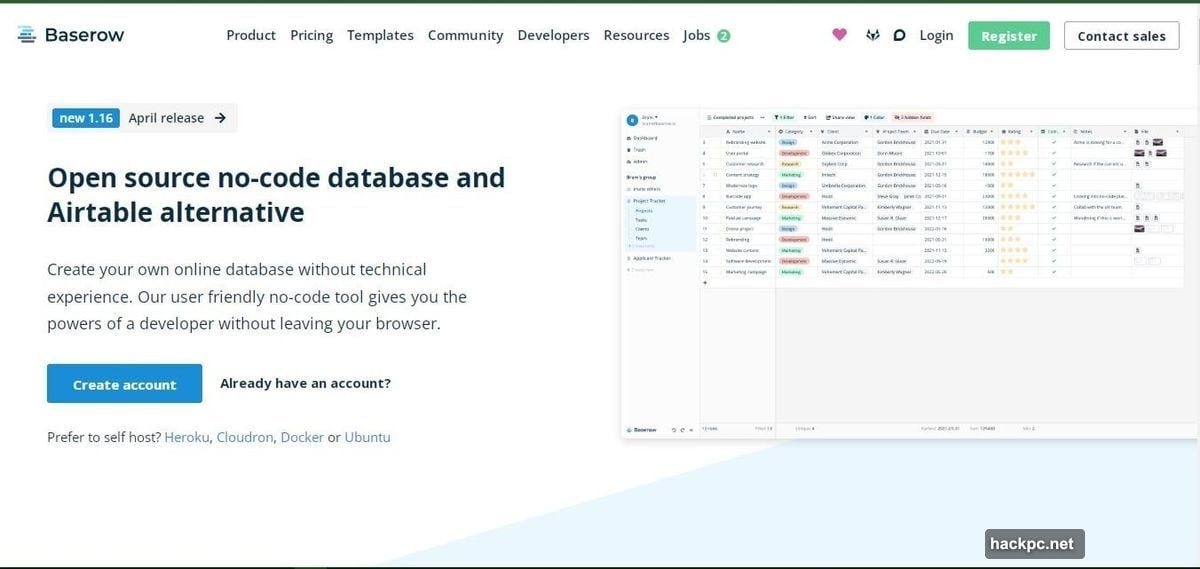Expand the Community menu
Image resolution: width=1200 pixels, height=569 pixels.
click(465, 35)
